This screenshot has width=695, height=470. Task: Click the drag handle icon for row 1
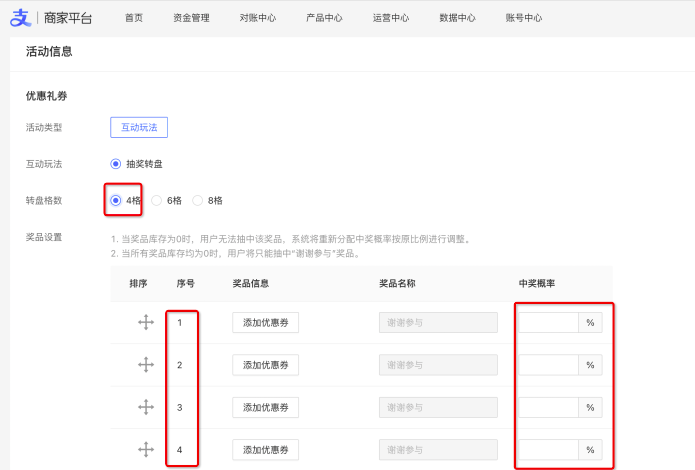(145, 323)
